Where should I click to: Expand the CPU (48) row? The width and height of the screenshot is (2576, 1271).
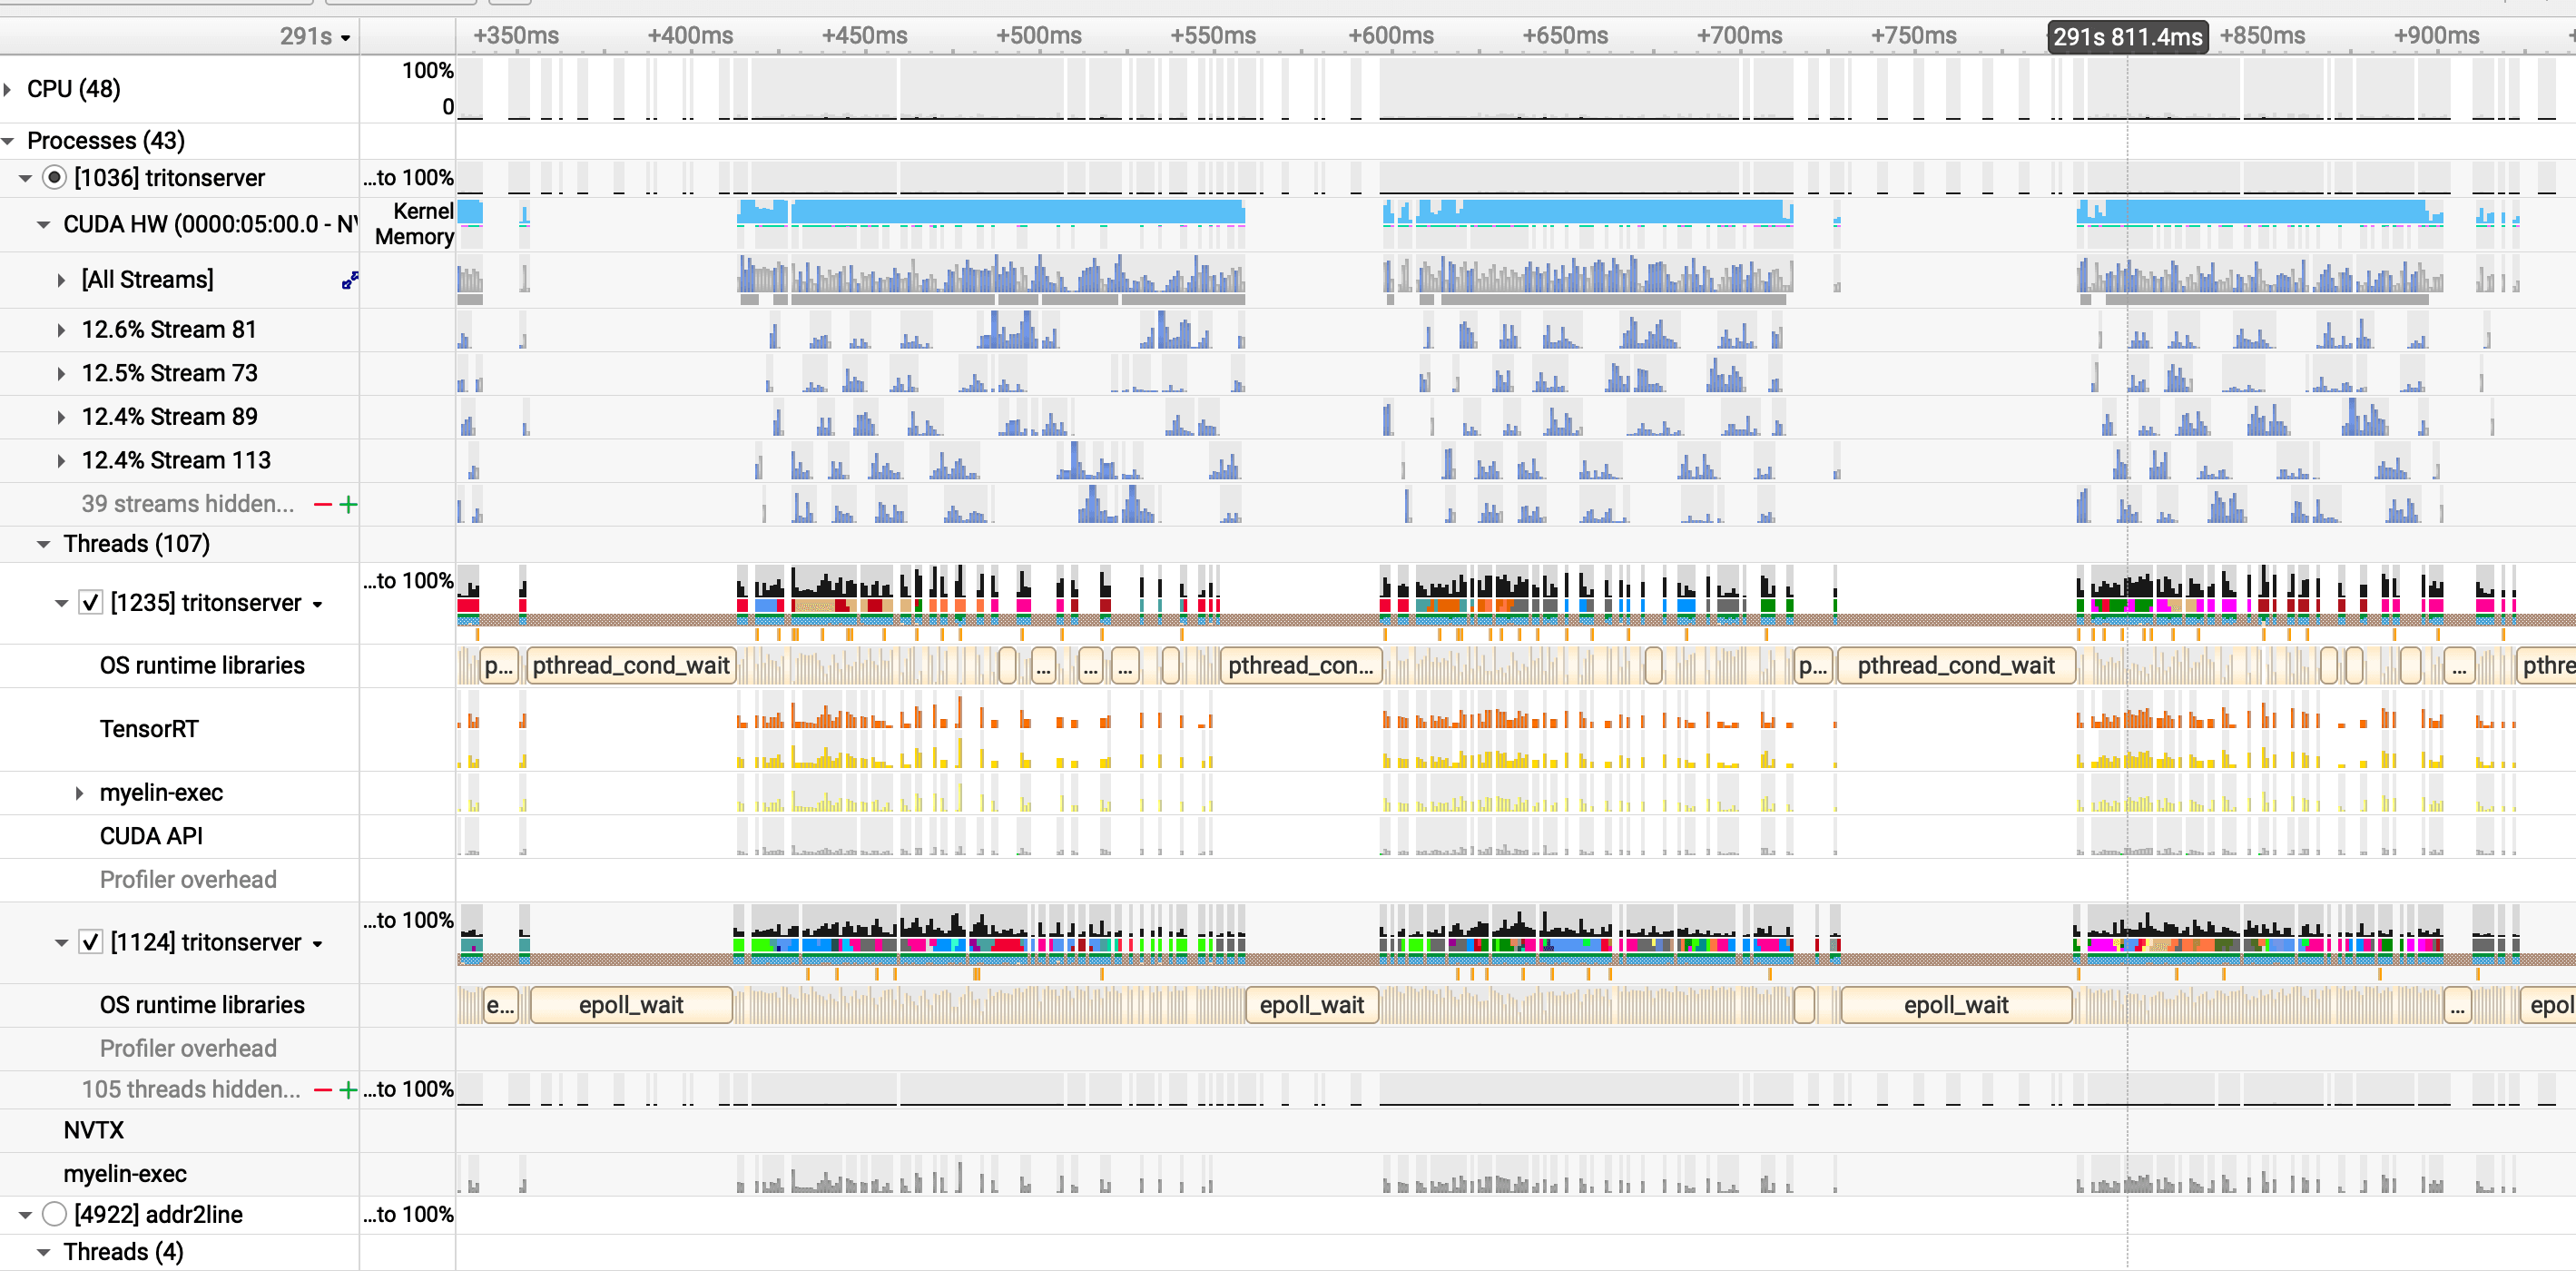(8, 89)
